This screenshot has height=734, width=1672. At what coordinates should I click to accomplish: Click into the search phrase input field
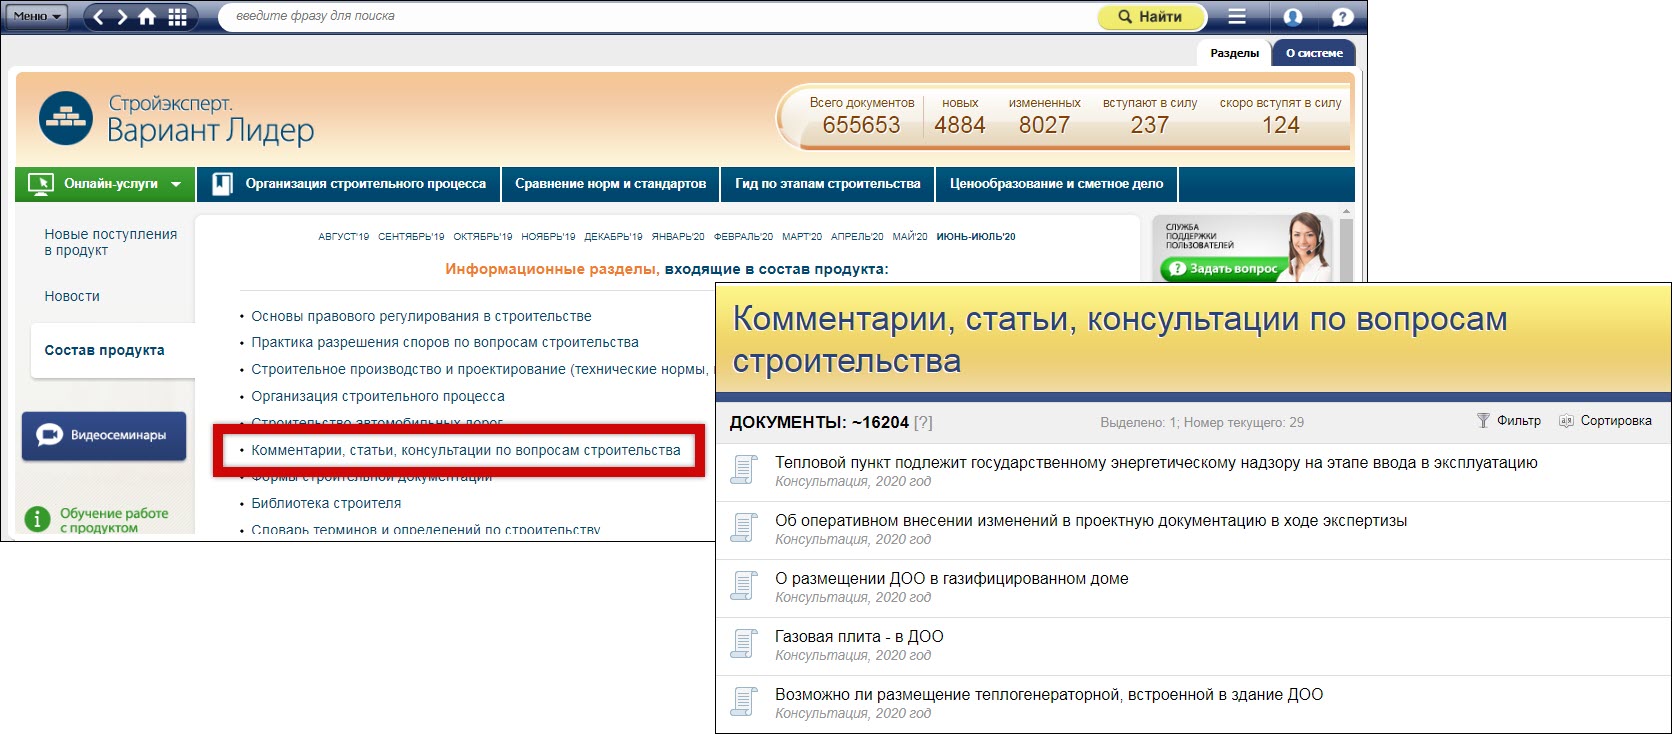650,17
